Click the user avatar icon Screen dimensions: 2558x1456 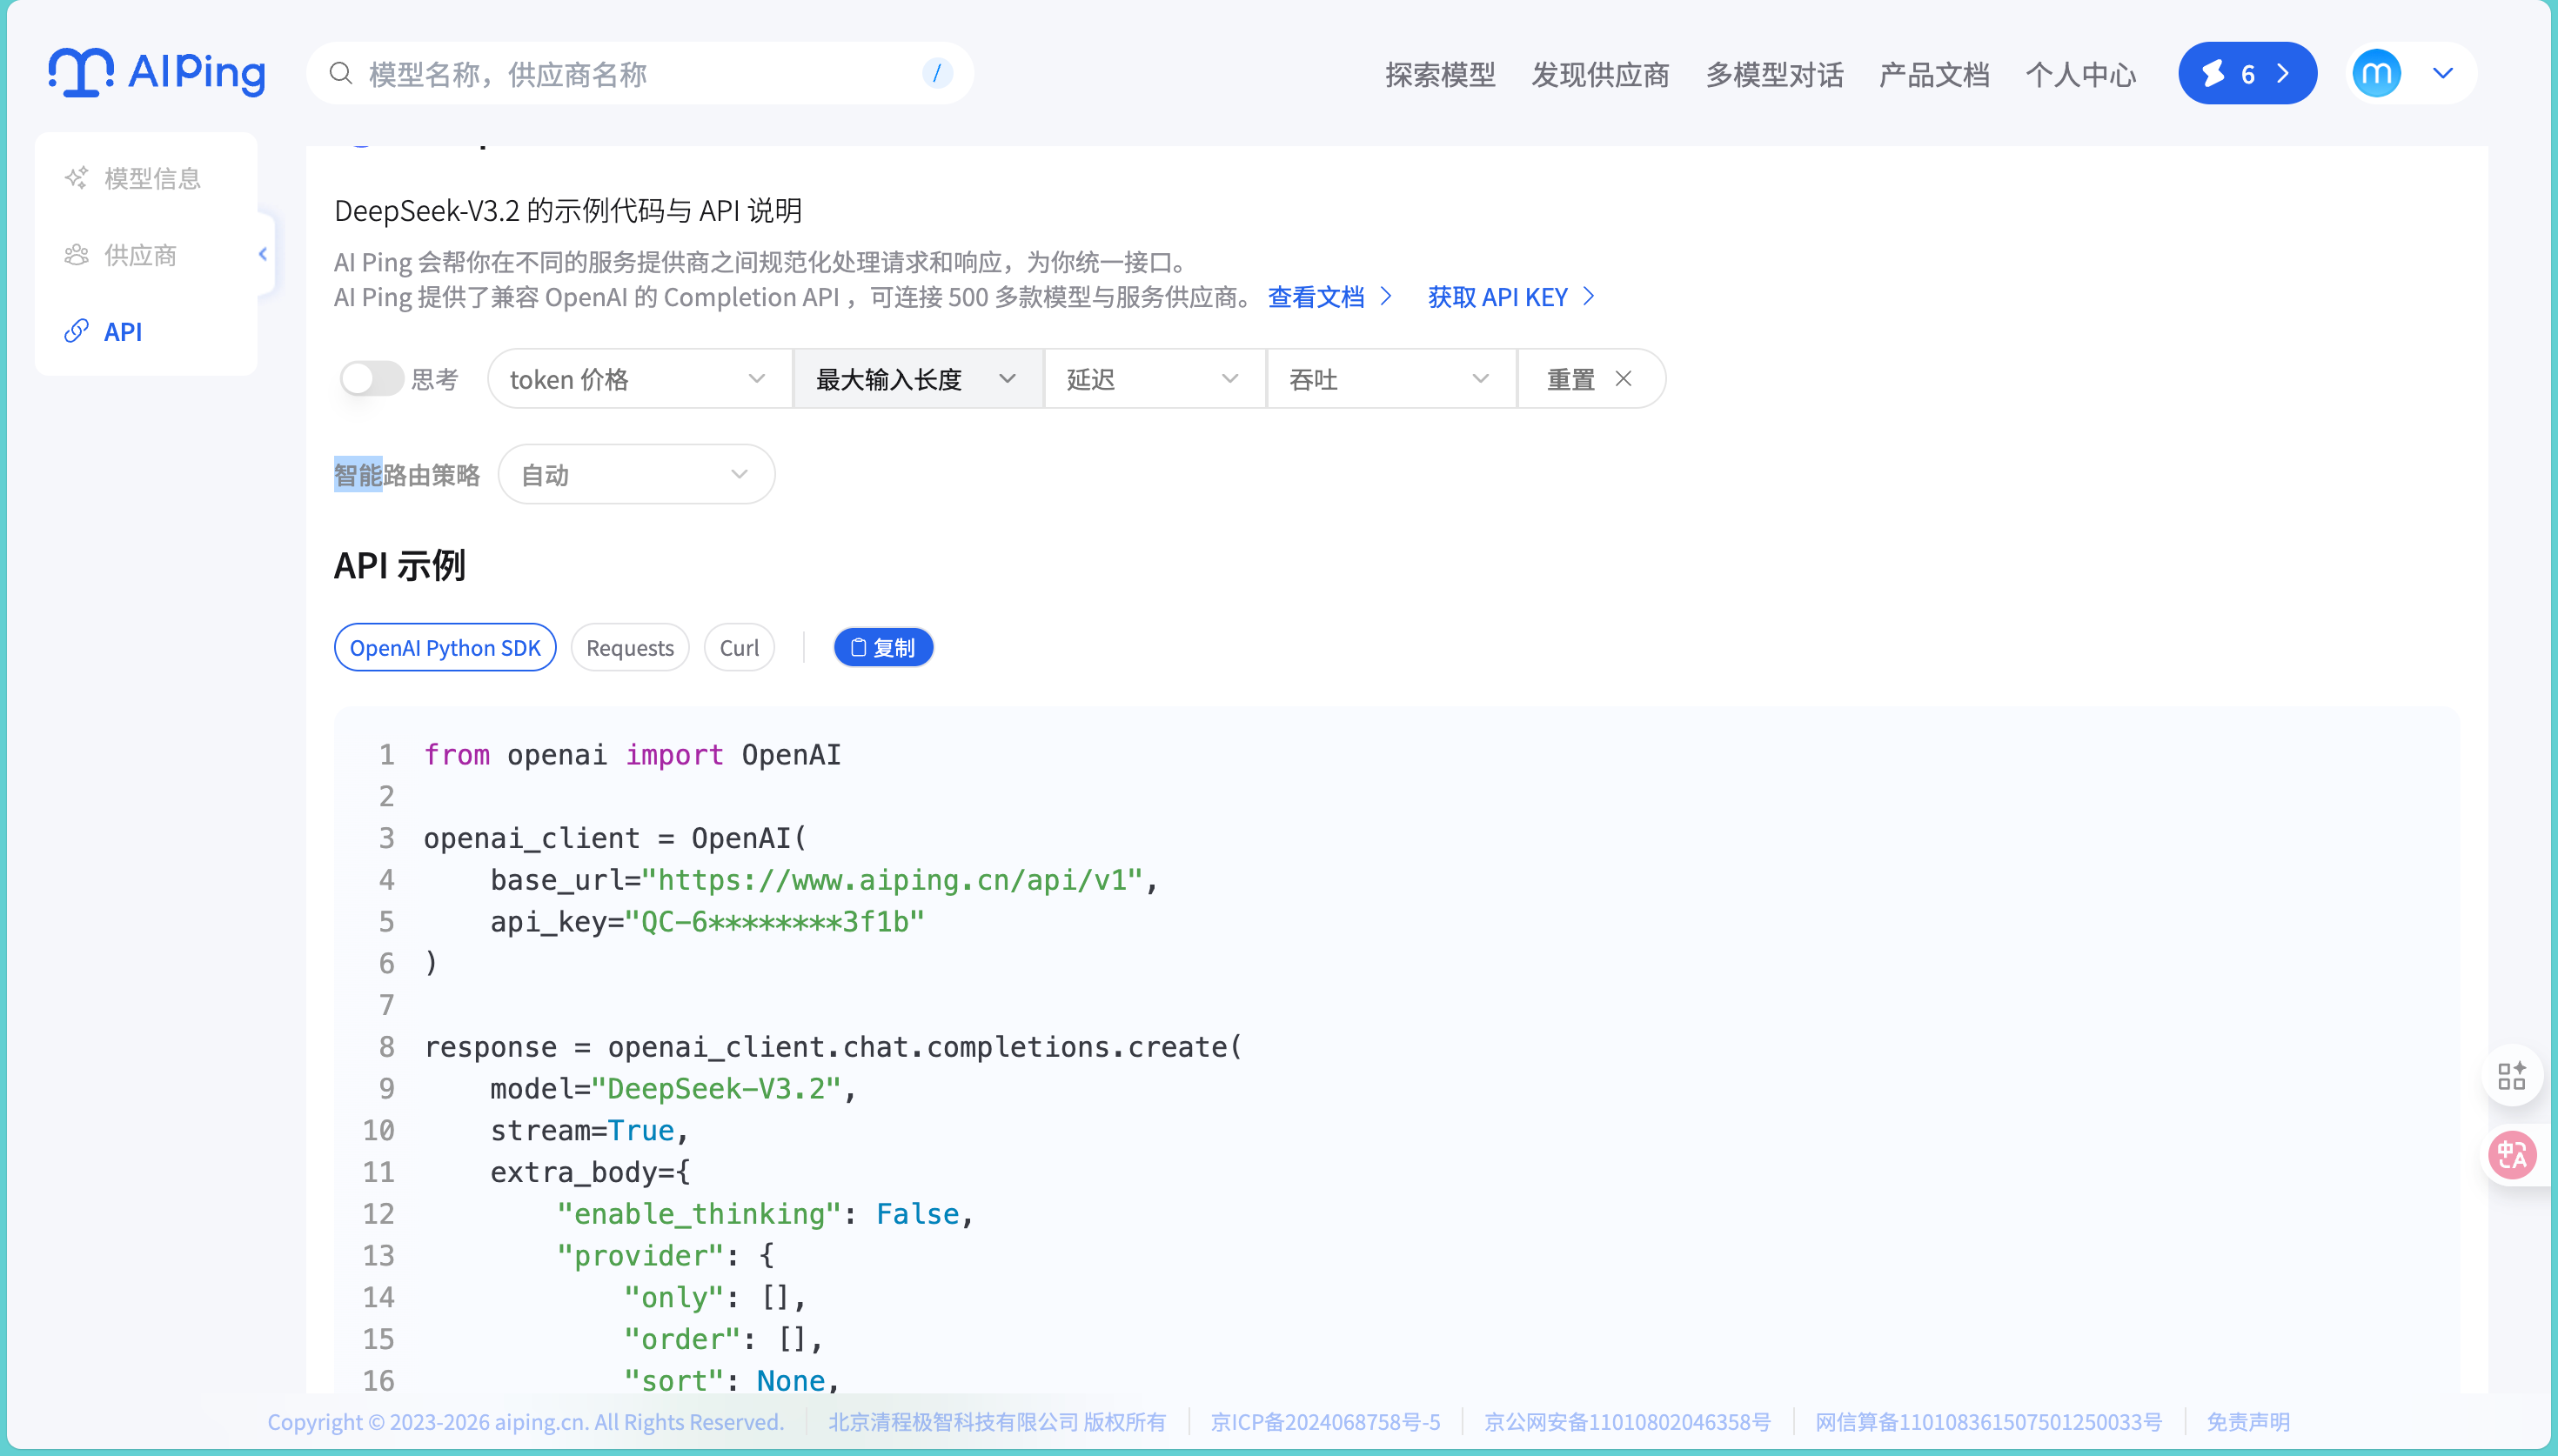point(2376,73)
